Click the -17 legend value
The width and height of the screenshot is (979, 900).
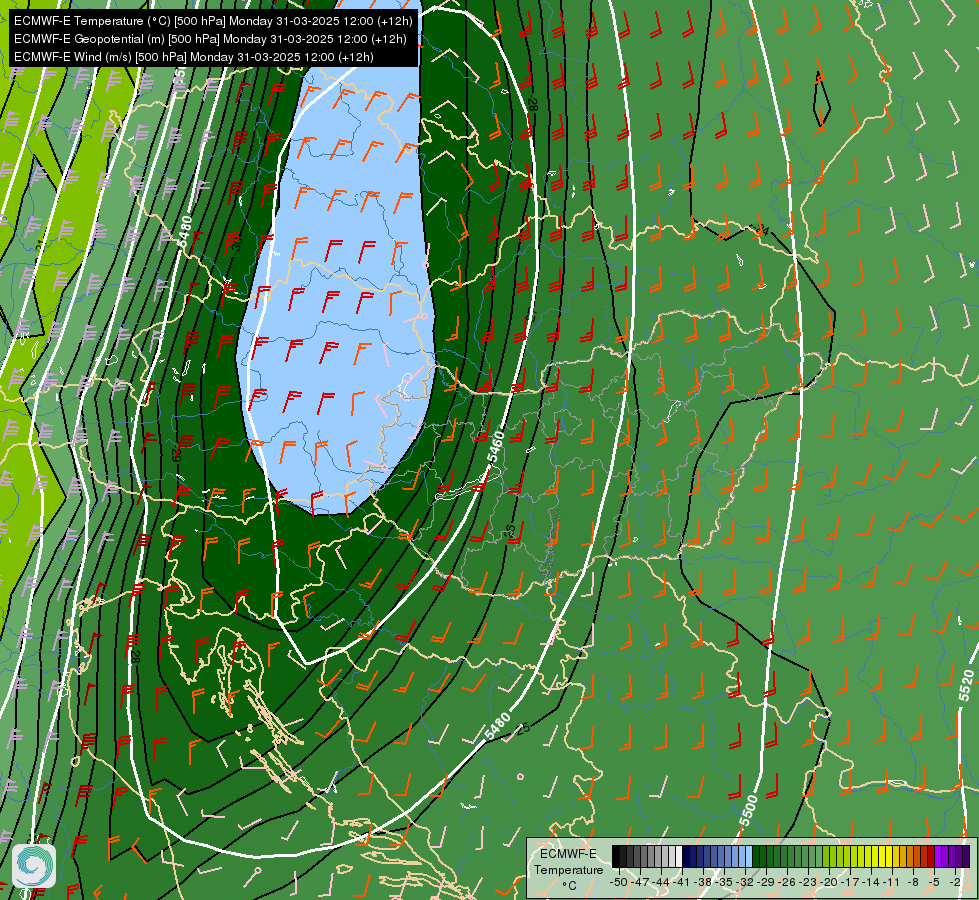click(x=850, y=882)
